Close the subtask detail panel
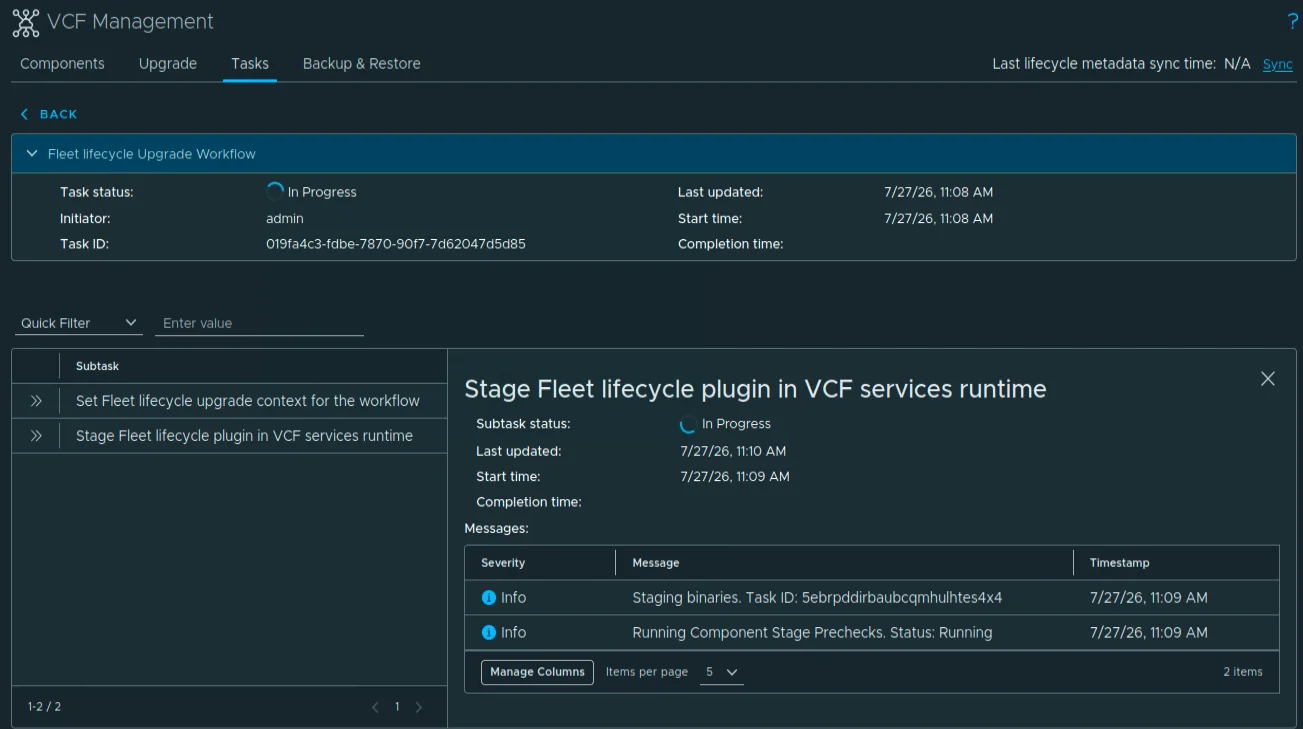This screenshot has width=1303, height=729. (1268, 378)
